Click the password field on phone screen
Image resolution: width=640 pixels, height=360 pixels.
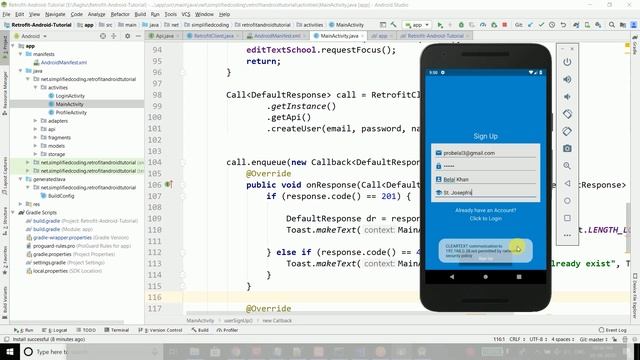[485, 166]
